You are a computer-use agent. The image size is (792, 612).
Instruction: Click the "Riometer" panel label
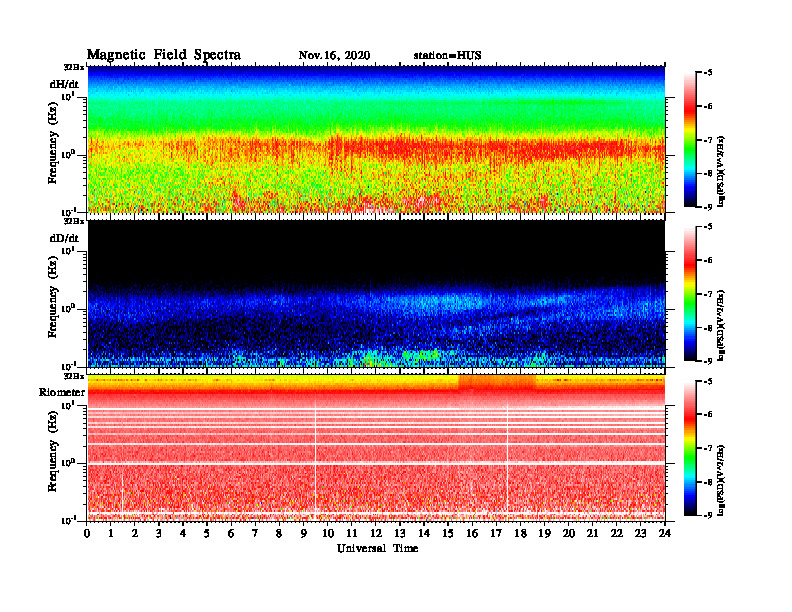point(62,392)
